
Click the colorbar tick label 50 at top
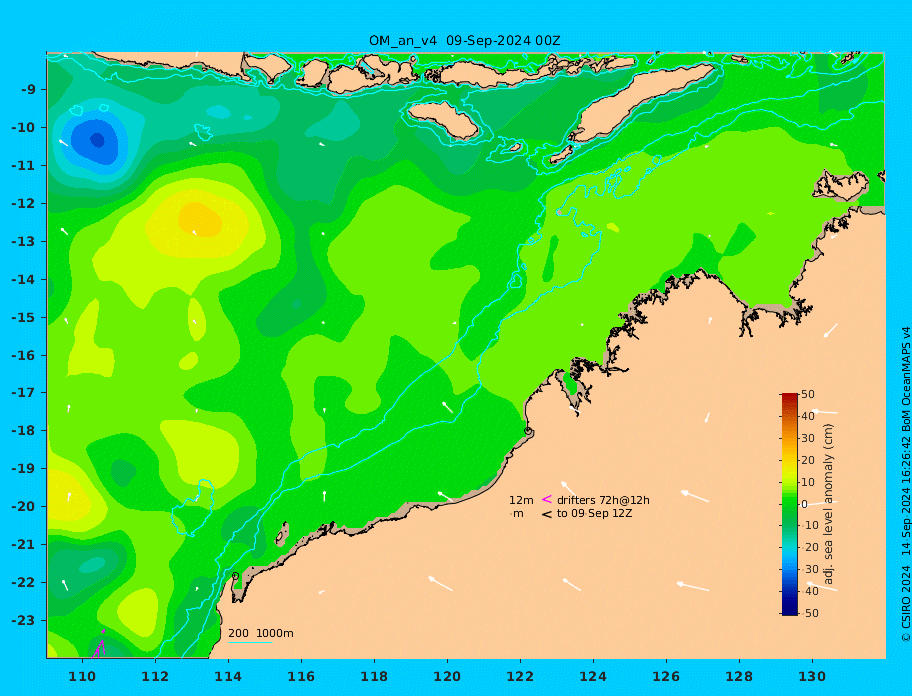point(808,394)
